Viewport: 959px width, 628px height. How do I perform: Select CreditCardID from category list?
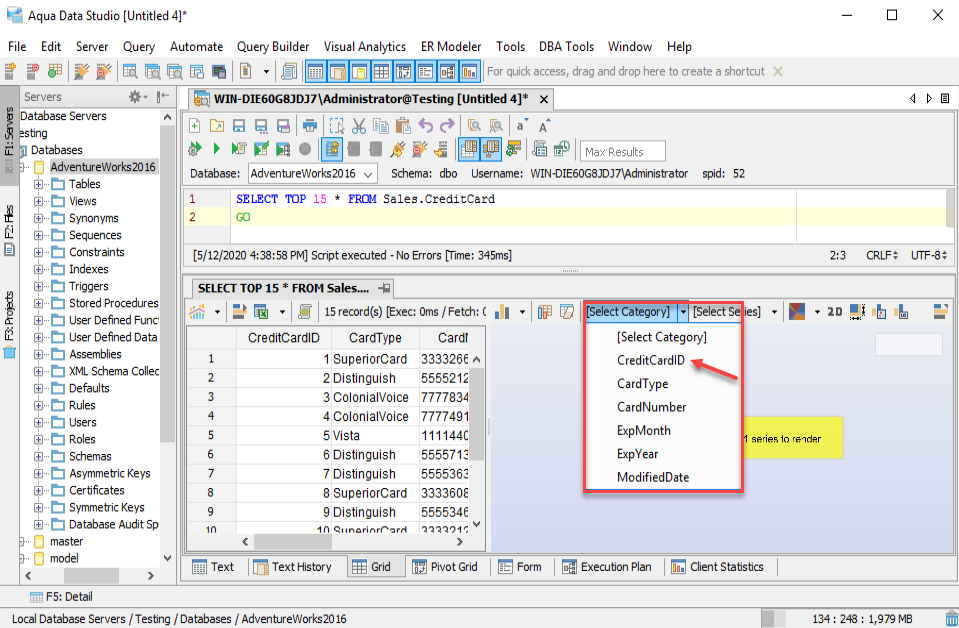(x=651, y=360)
